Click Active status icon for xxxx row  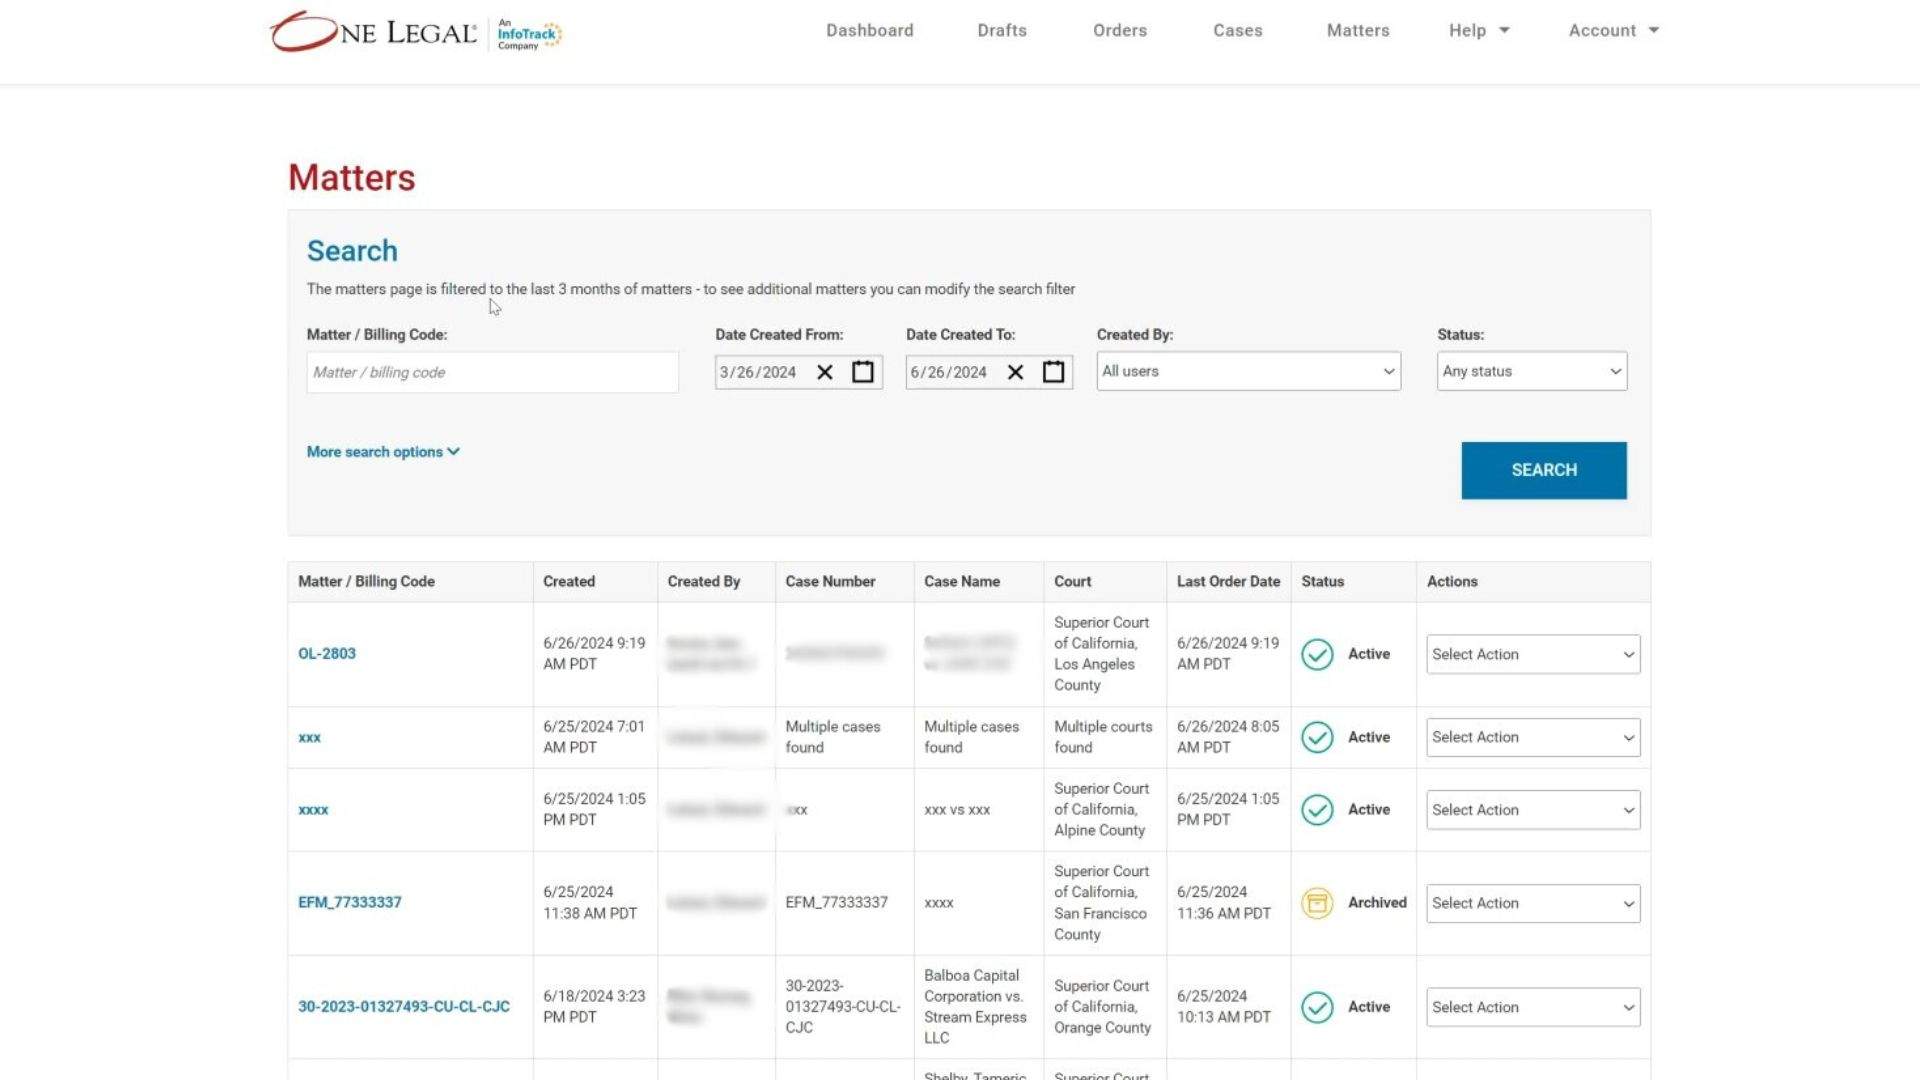click(1317, 810)
